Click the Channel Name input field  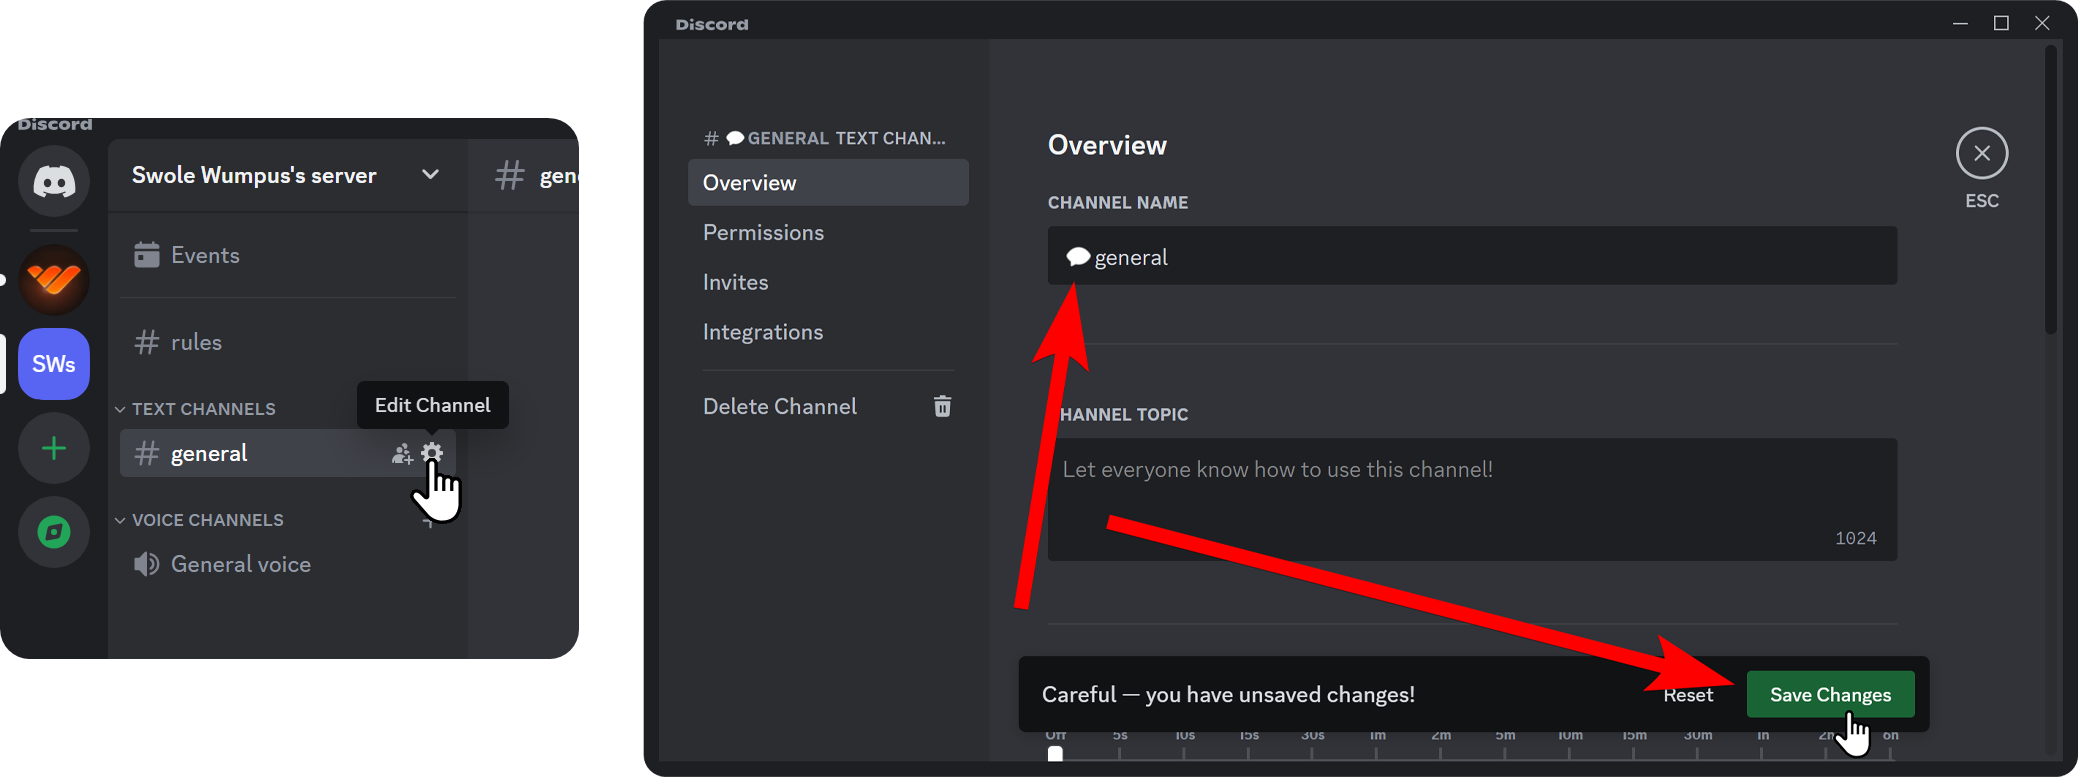pyautogui.click(x=1472, y=256)
